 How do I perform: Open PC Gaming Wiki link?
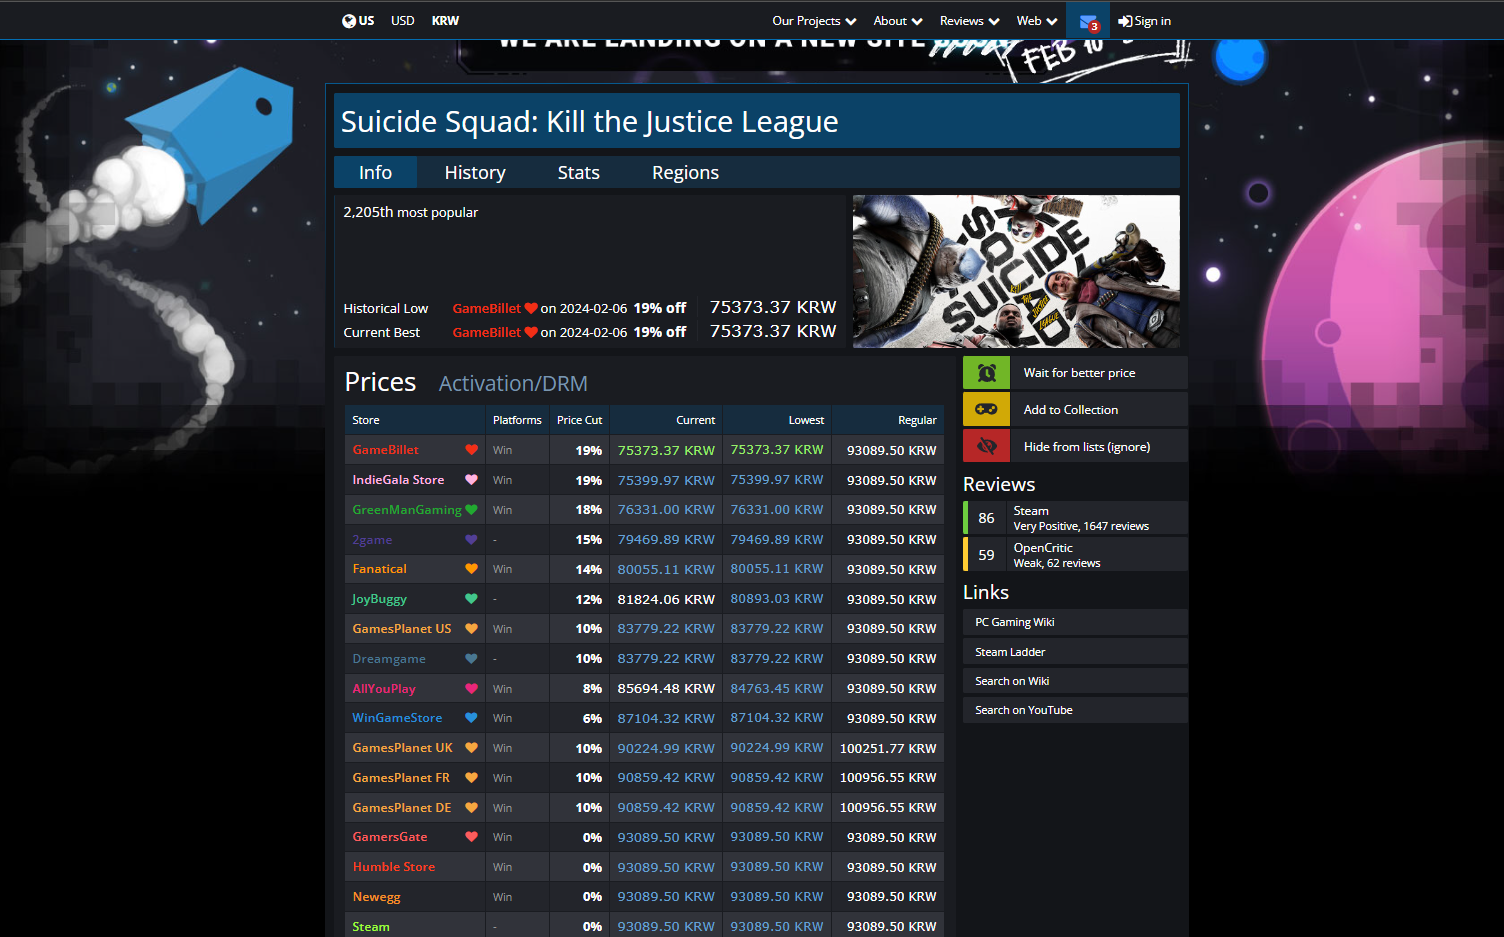coord(1075,622)
